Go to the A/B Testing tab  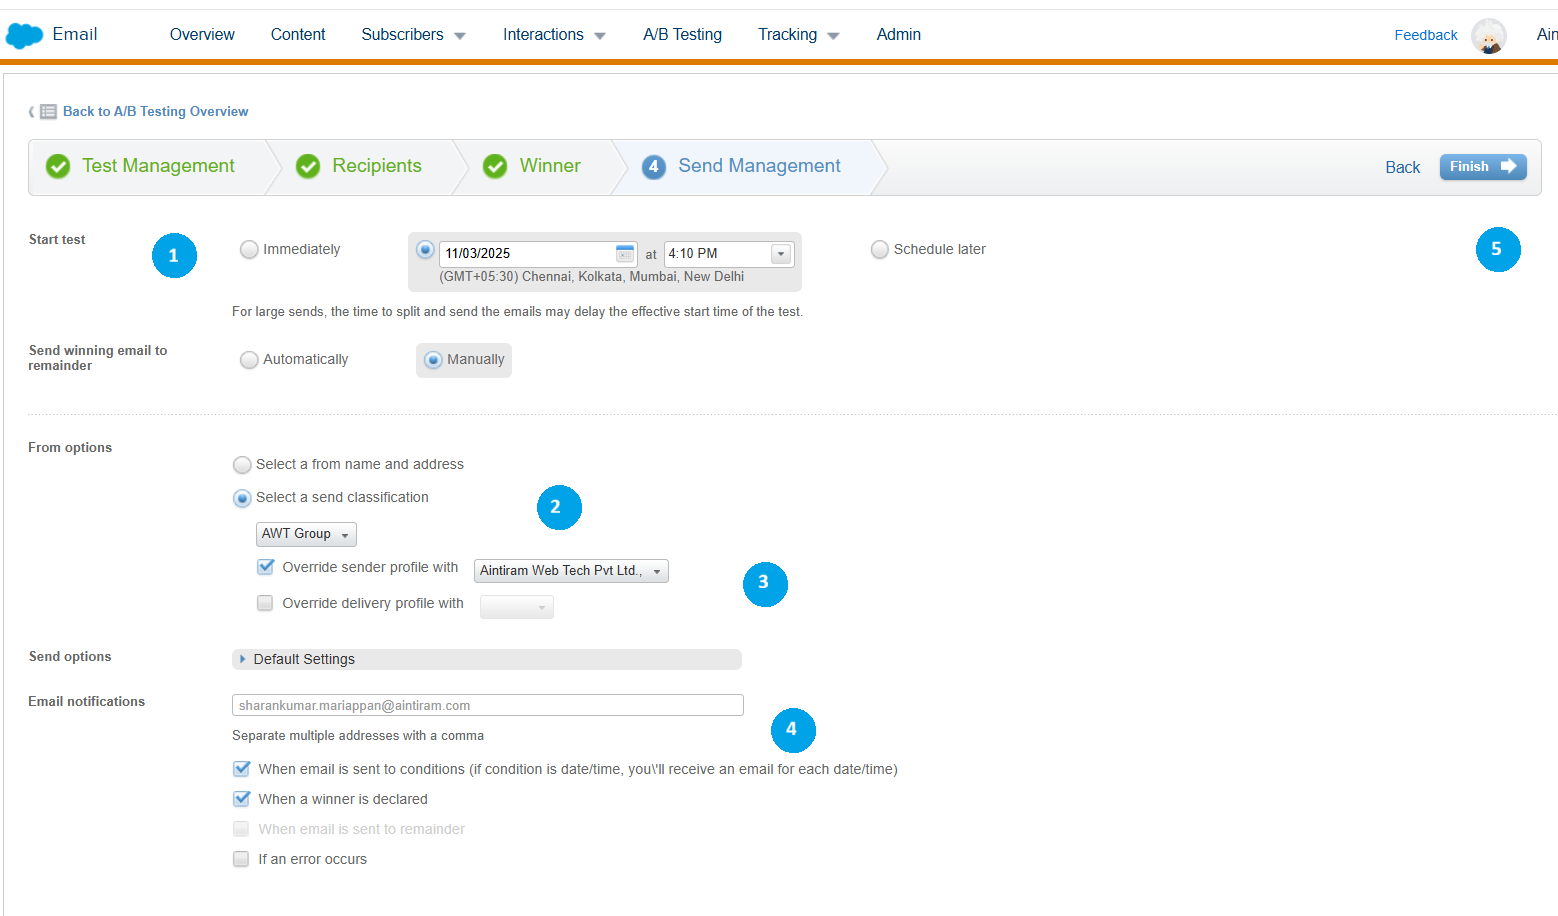pos(682,35)
